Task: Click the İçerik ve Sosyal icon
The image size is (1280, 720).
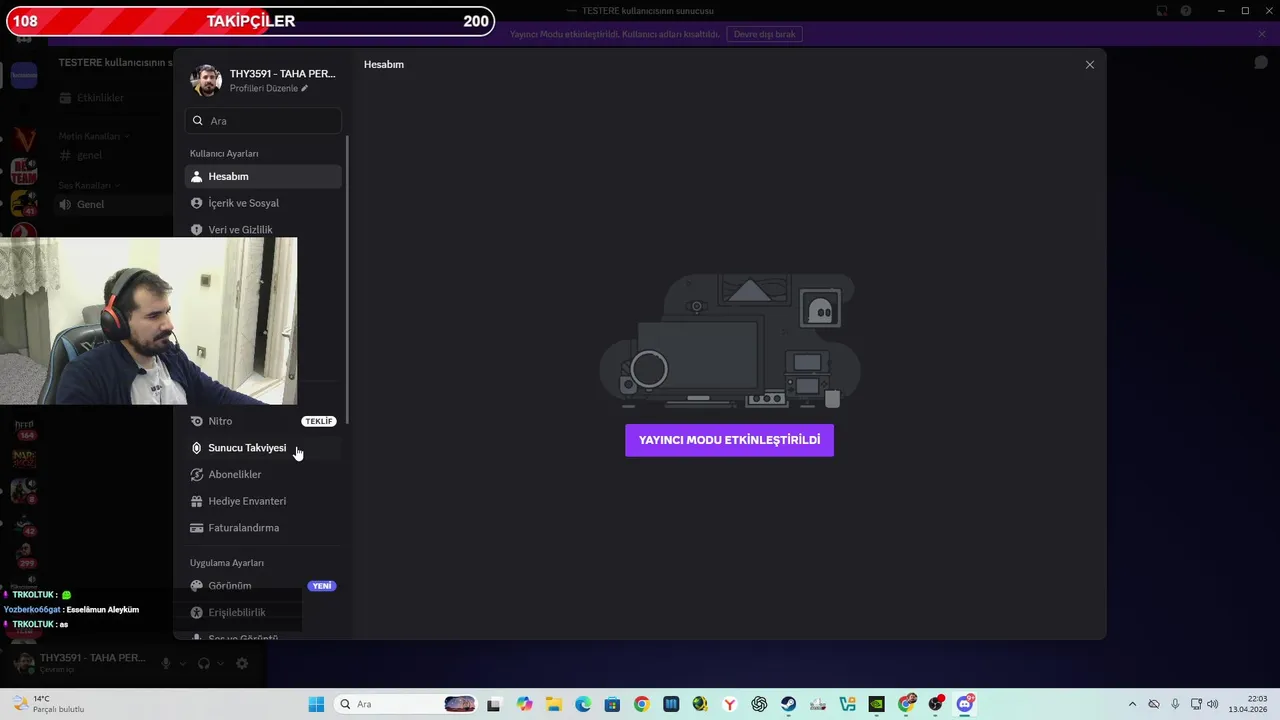Action: 197,203
